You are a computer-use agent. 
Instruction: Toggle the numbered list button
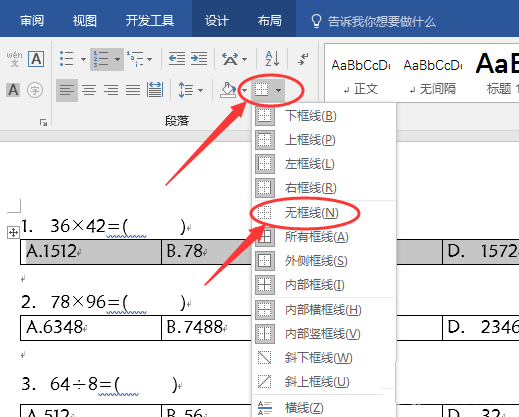coord(101,59)
